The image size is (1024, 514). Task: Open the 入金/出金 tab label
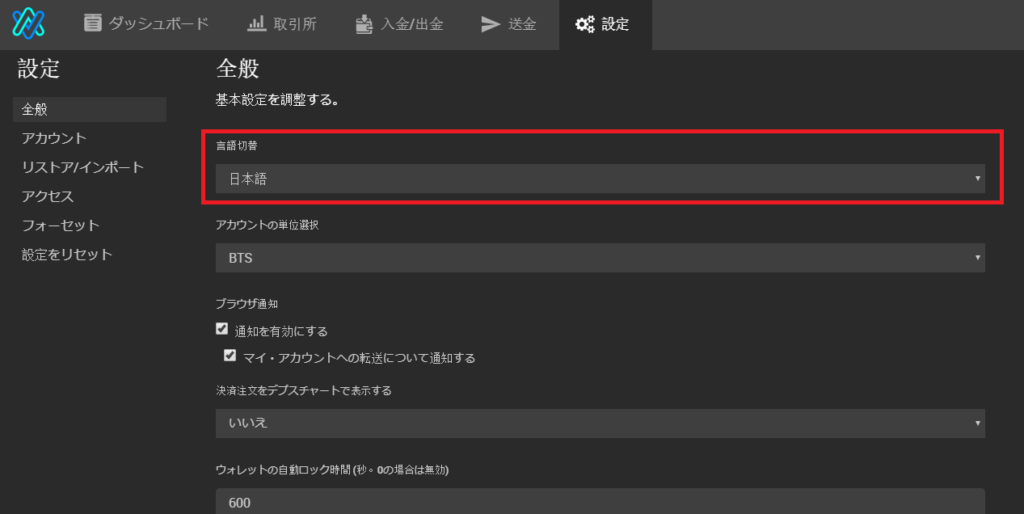[x=411, y=24]
